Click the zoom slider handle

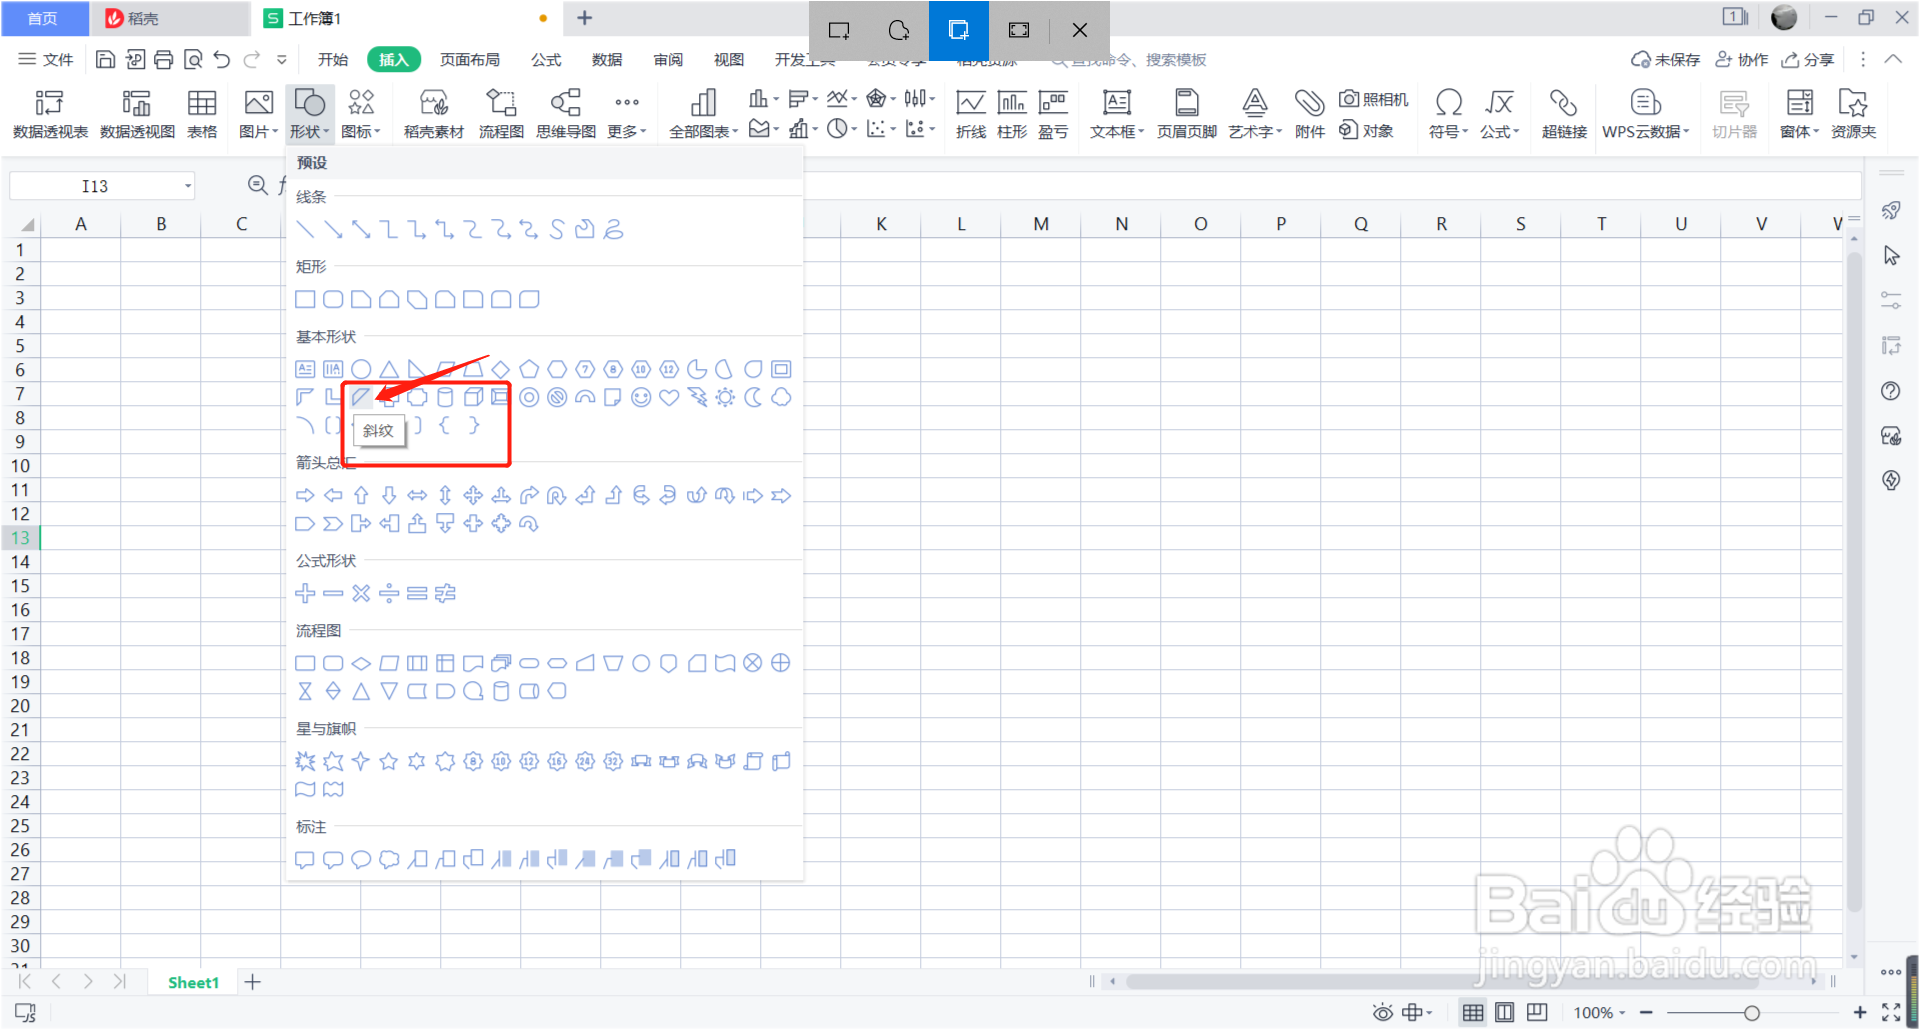[x=1752, y=1013]
